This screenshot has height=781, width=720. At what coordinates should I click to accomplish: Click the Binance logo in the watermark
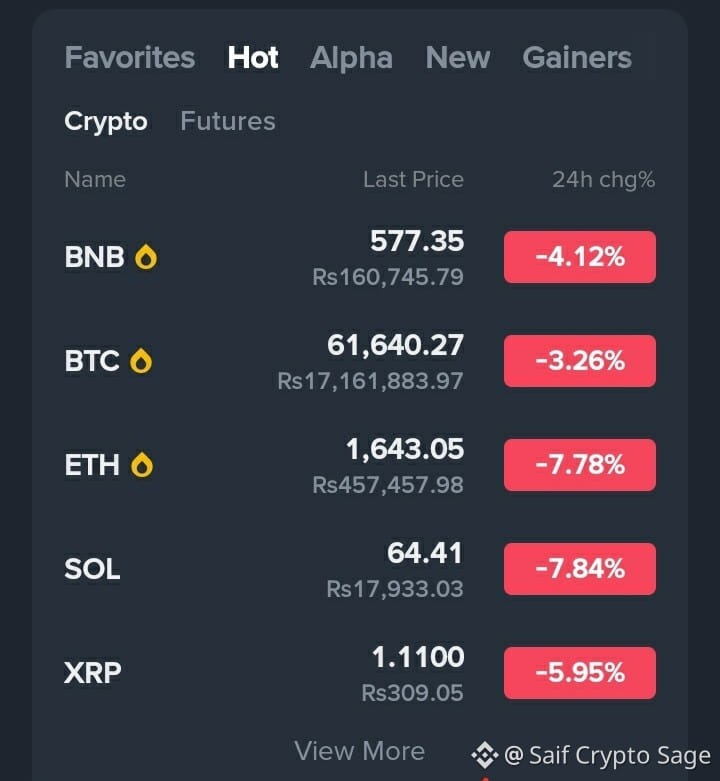click(484, 755)
